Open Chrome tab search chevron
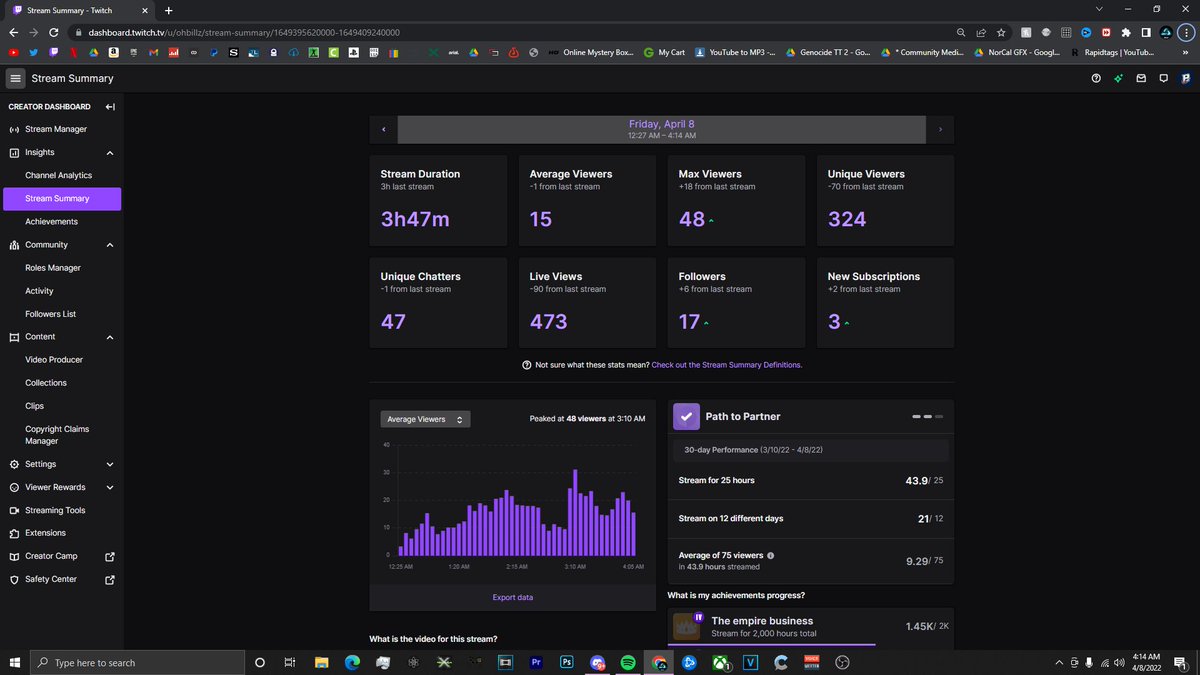1200x675 pixels. 1098,9
